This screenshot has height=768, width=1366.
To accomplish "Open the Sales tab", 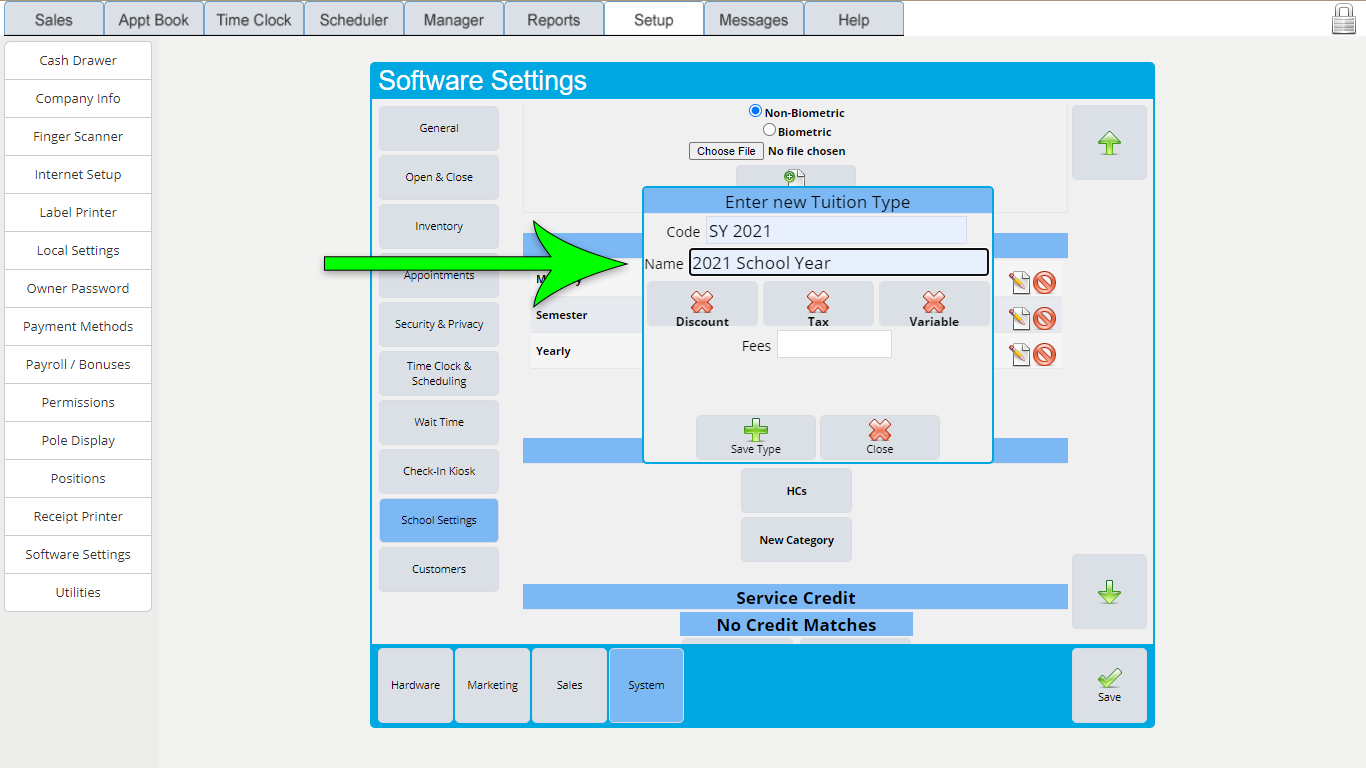I will pos(53,19).
